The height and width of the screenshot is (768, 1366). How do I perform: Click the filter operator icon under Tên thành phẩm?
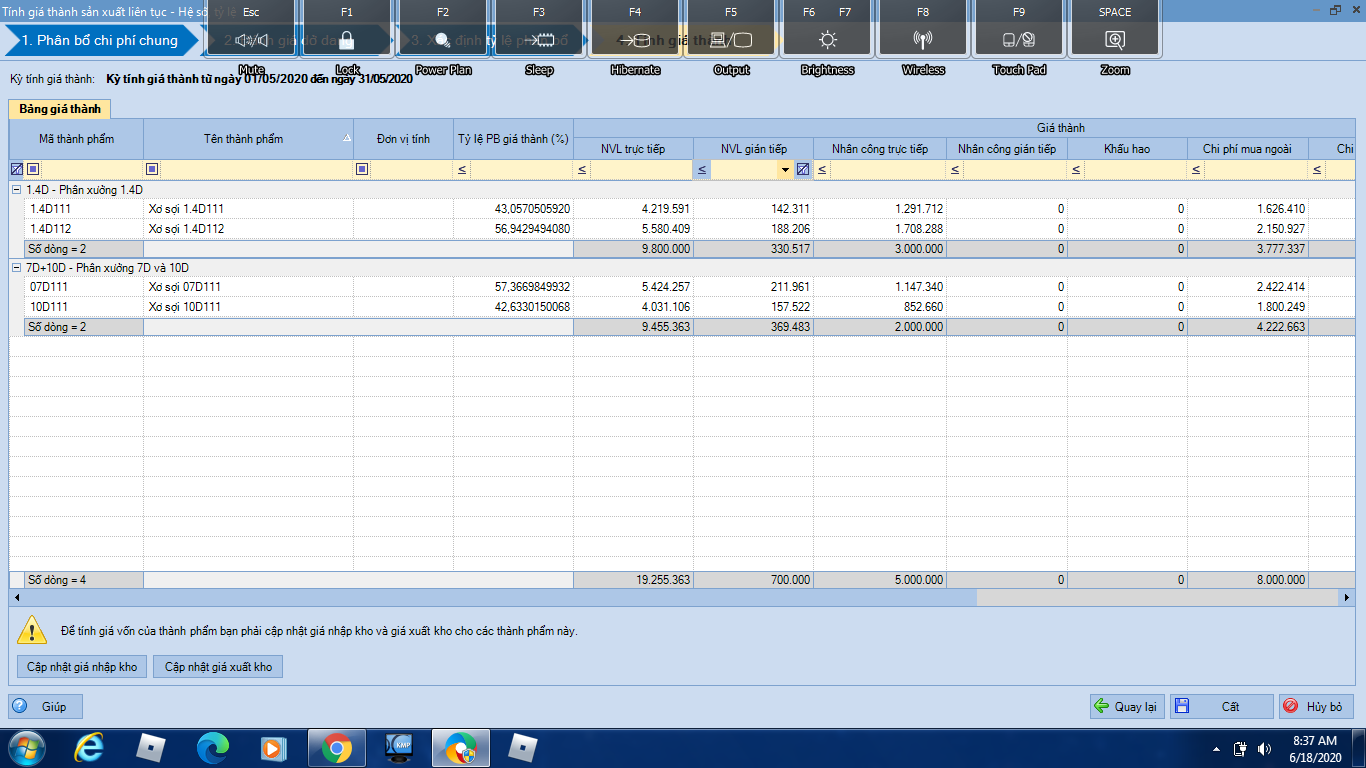[153, 170]
